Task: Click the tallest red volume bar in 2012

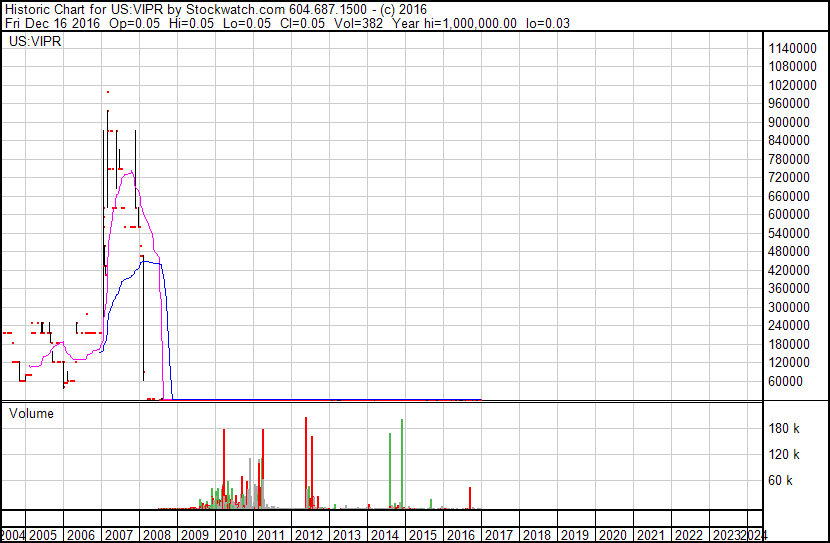Action: (x=306, y=463)
